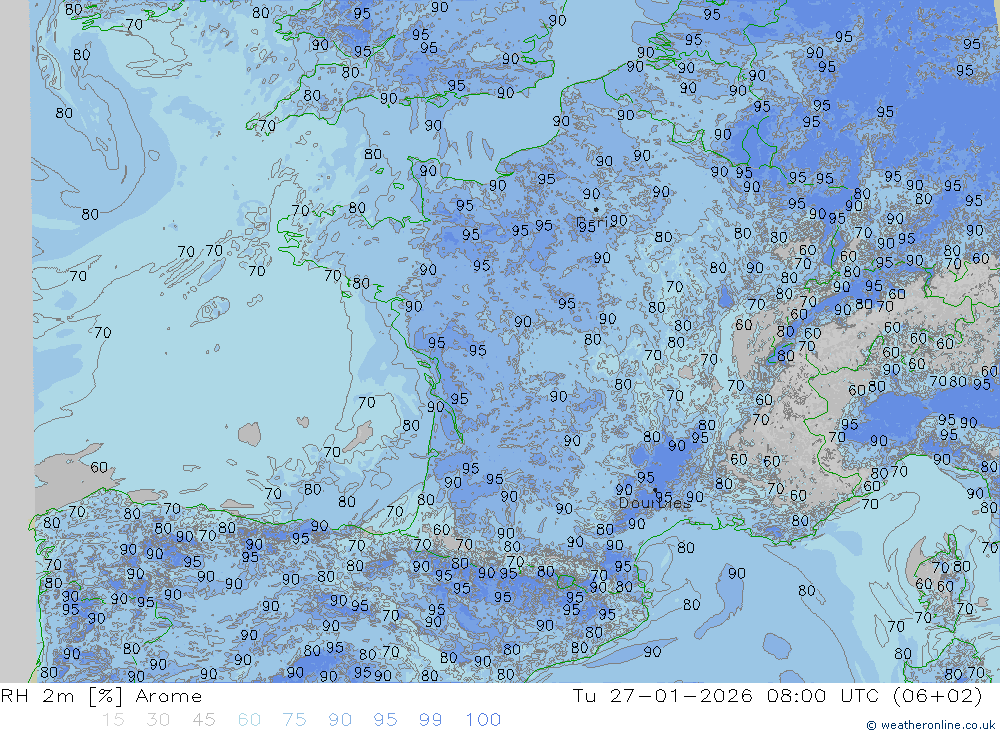Pick the 60 value in the legend scale

[x=249, y=720]
